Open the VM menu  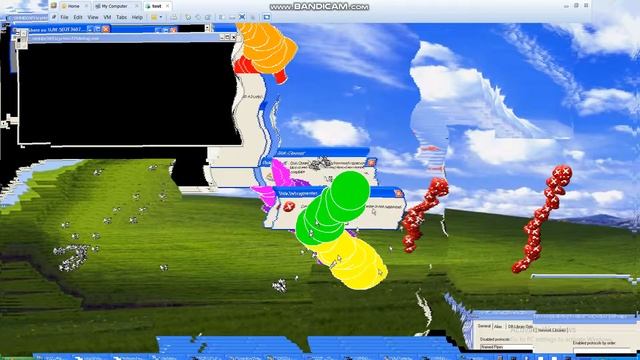coord(107,18)
